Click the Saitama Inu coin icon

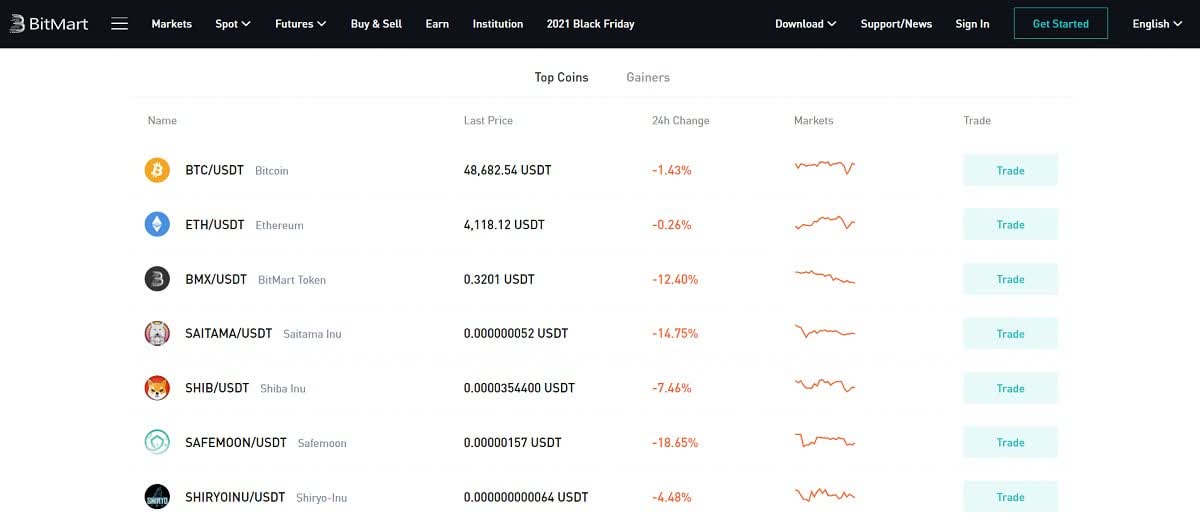(157, 333)
